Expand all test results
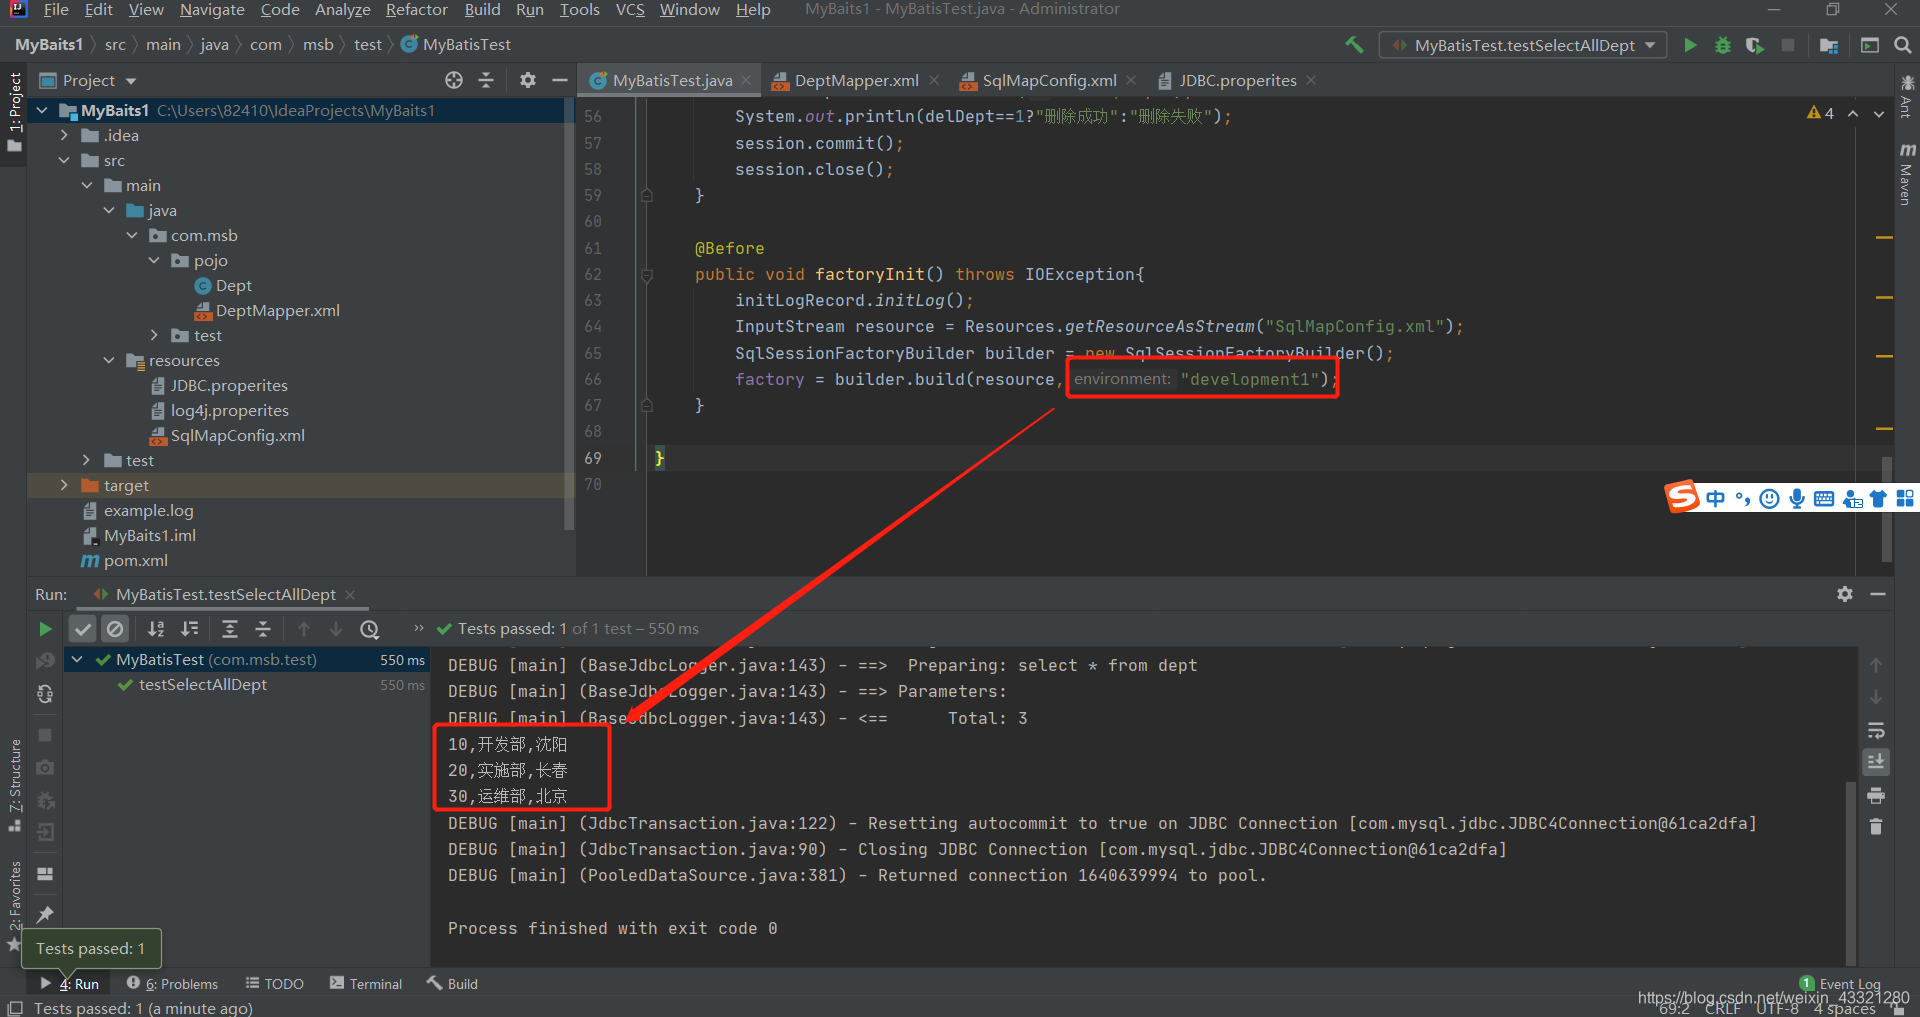Image resolution: width=1920 pixels, height=1017 pixels. 229,629
